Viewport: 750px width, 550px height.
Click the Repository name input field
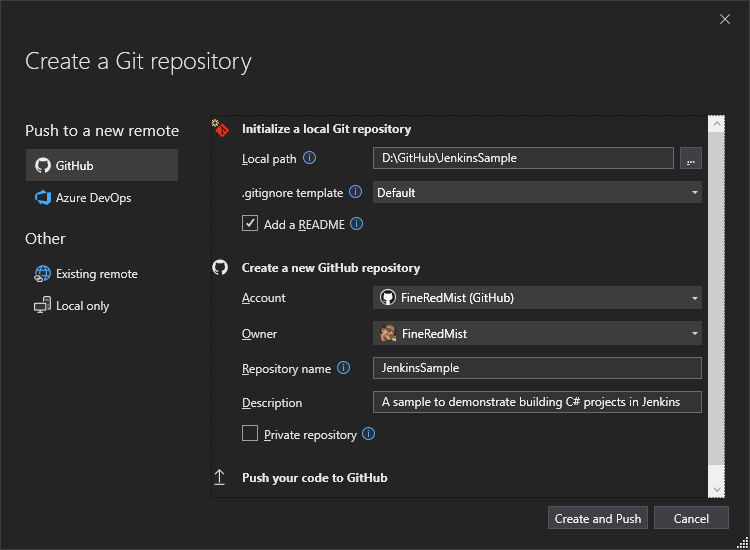point(537,368)
